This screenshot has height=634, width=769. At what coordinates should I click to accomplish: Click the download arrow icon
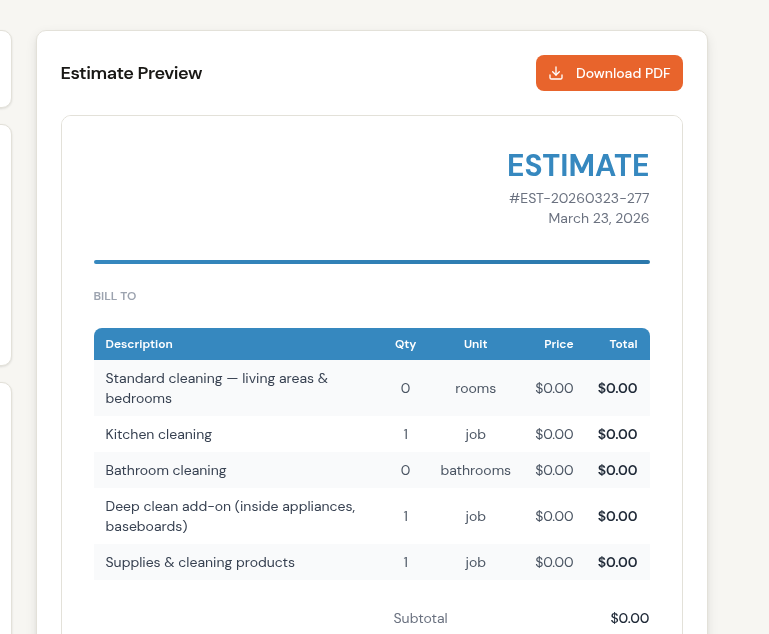[556, 73]
